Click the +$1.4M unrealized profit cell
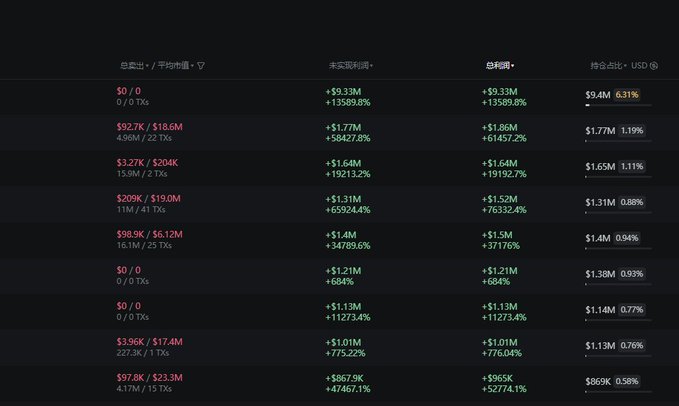Image resolution: width=679 pixels, height=406 pixels. (x=345, y=234)
